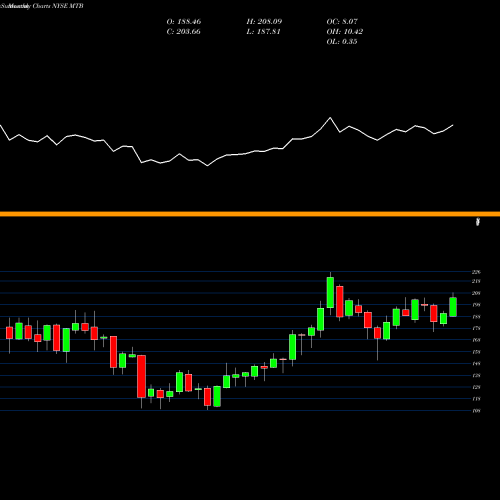Click the tallest green candle at the price peak

pos(330,292)
